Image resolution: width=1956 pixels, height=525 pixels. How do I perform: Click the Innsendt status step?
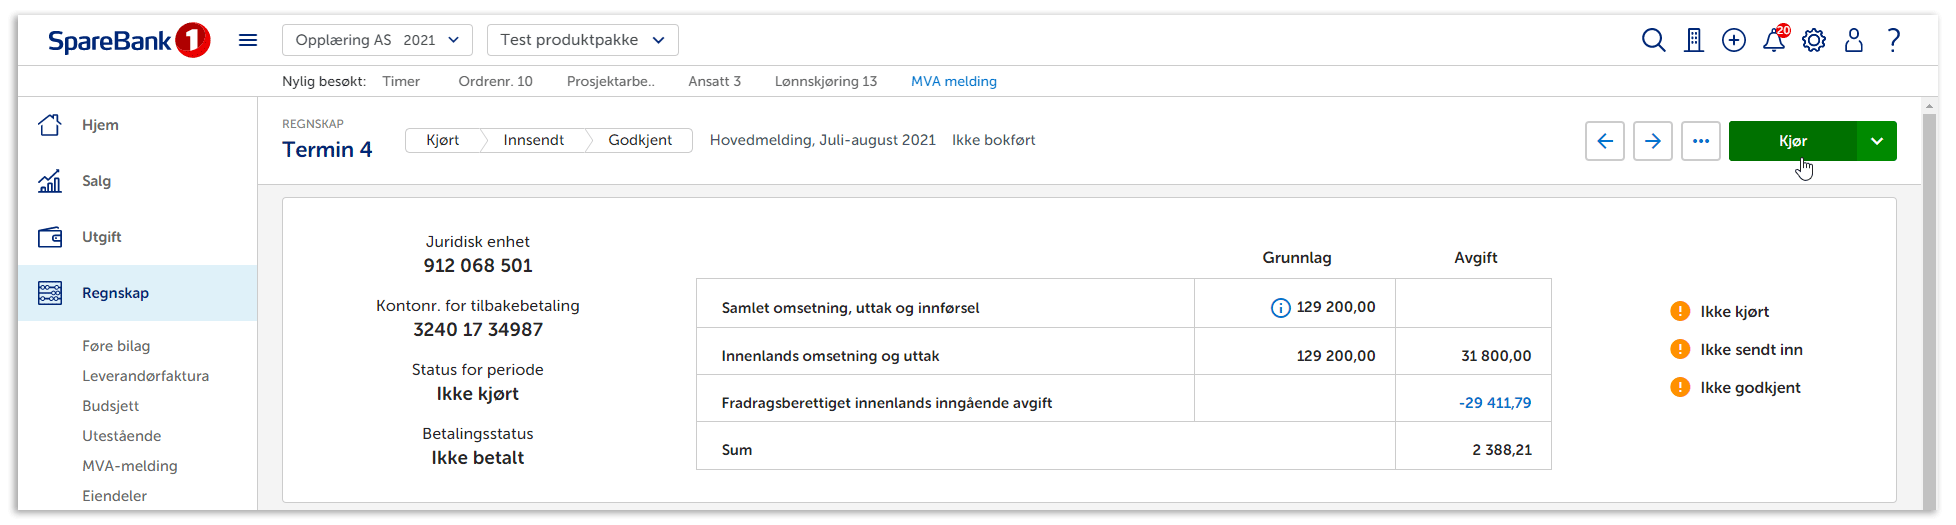[x=533, y=140]
